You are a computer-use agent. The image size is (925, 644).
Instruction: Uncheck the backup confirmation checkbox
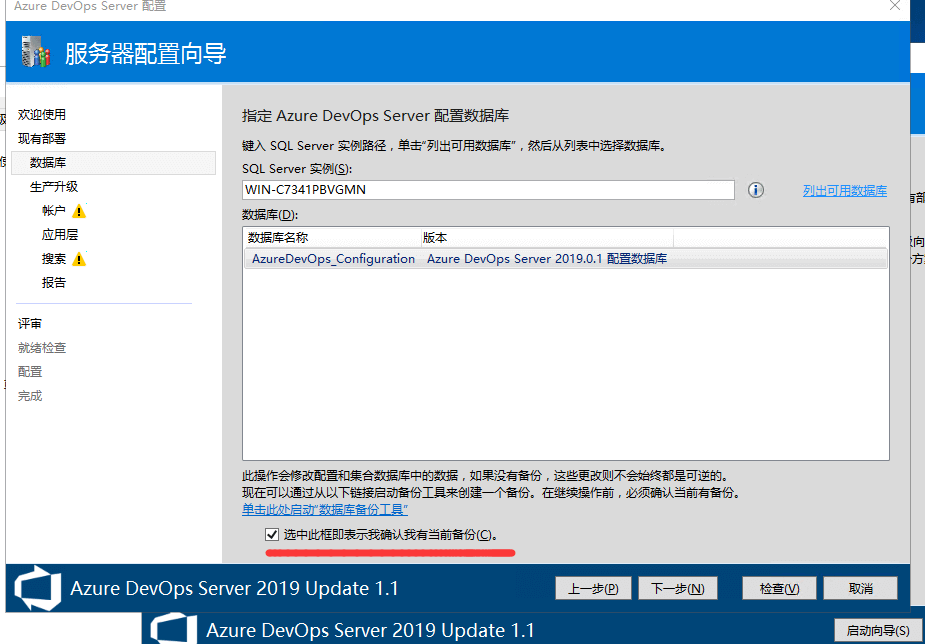click(x=272, y=535)
